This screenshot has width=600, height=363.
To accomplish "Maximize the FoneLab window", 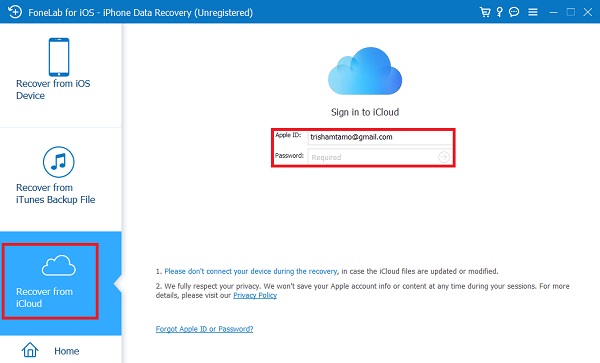I will (571, 12).
